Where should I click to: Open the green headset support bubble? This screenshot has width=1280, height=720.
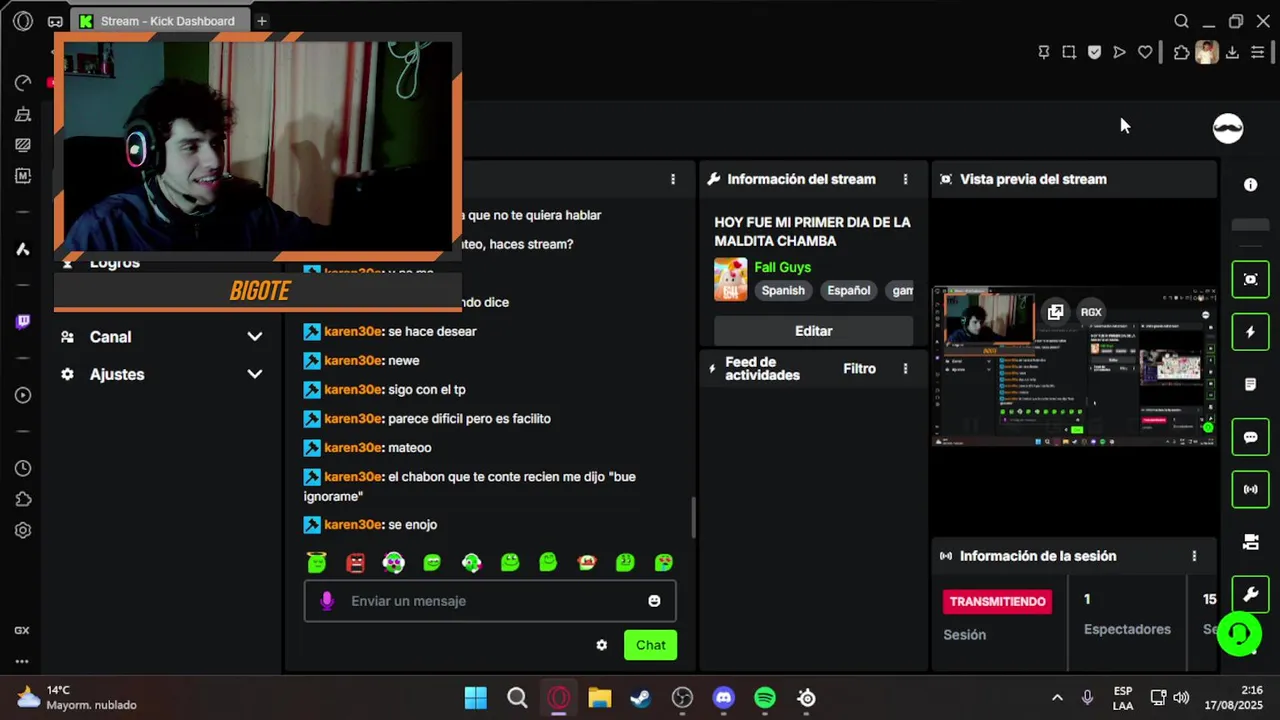point(1240,635)
